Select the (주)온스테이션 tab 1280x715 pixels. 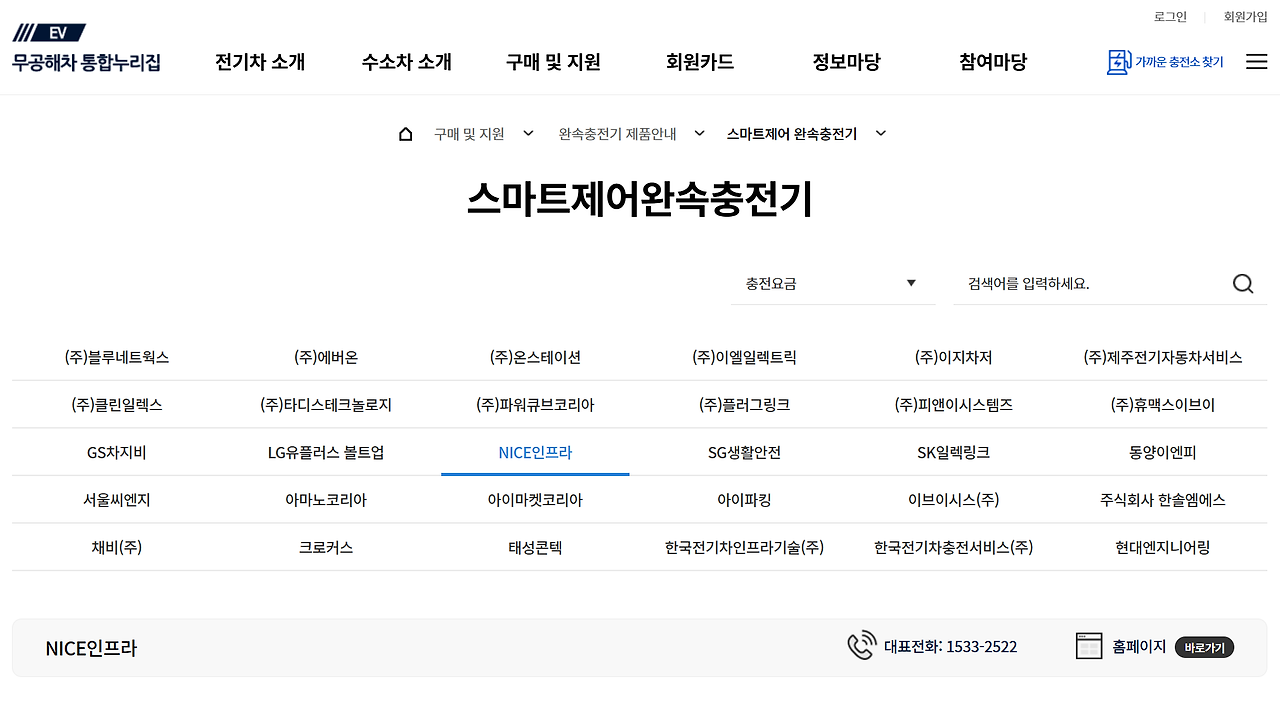pos(535,357)
